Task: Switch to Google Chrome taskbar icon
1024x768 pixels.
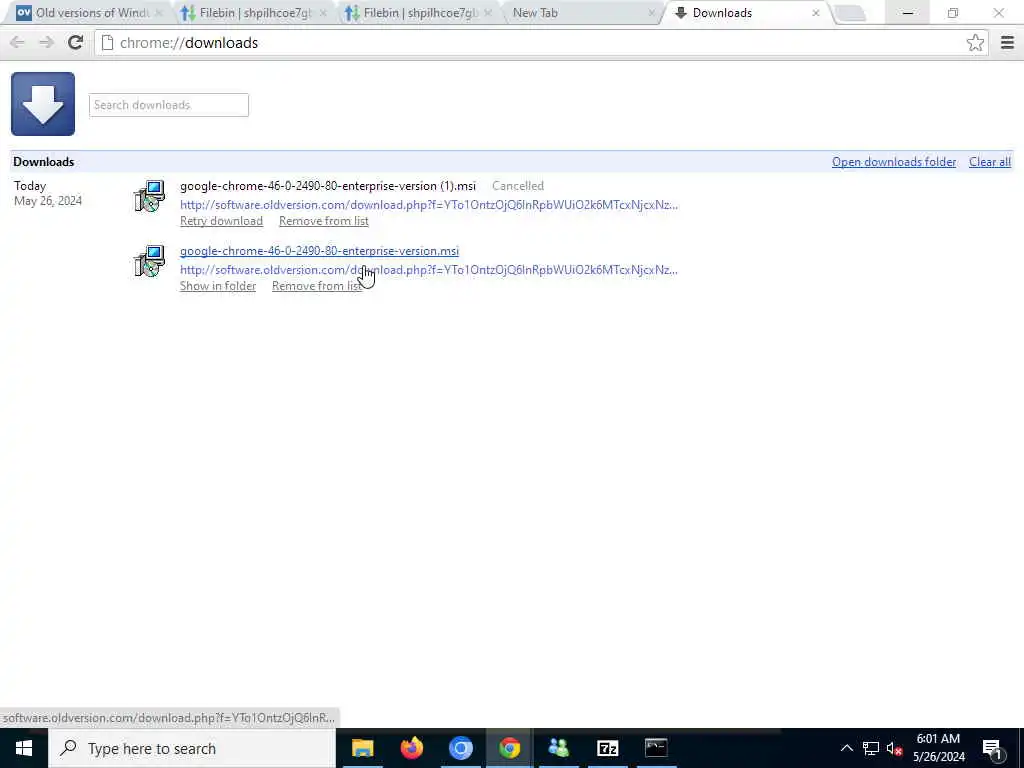Action: (x=509, y=748)
